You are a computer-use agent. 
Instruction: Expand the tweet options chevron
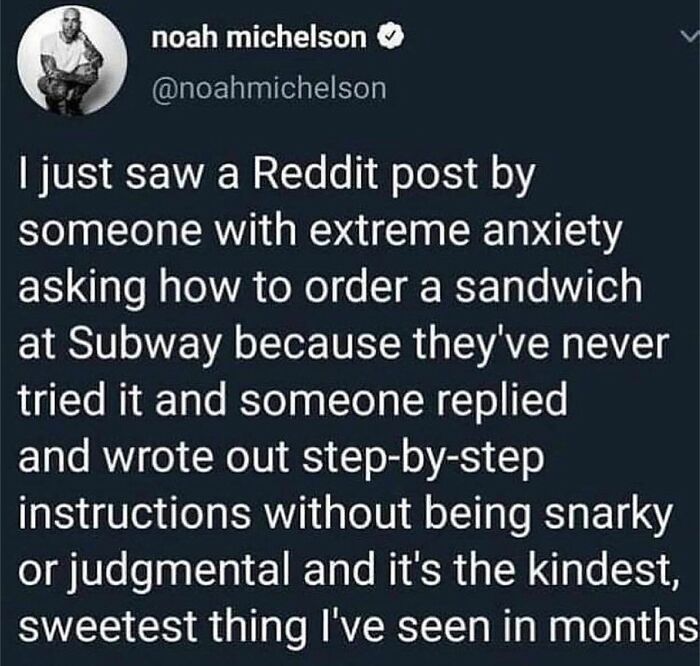point(690,37)
